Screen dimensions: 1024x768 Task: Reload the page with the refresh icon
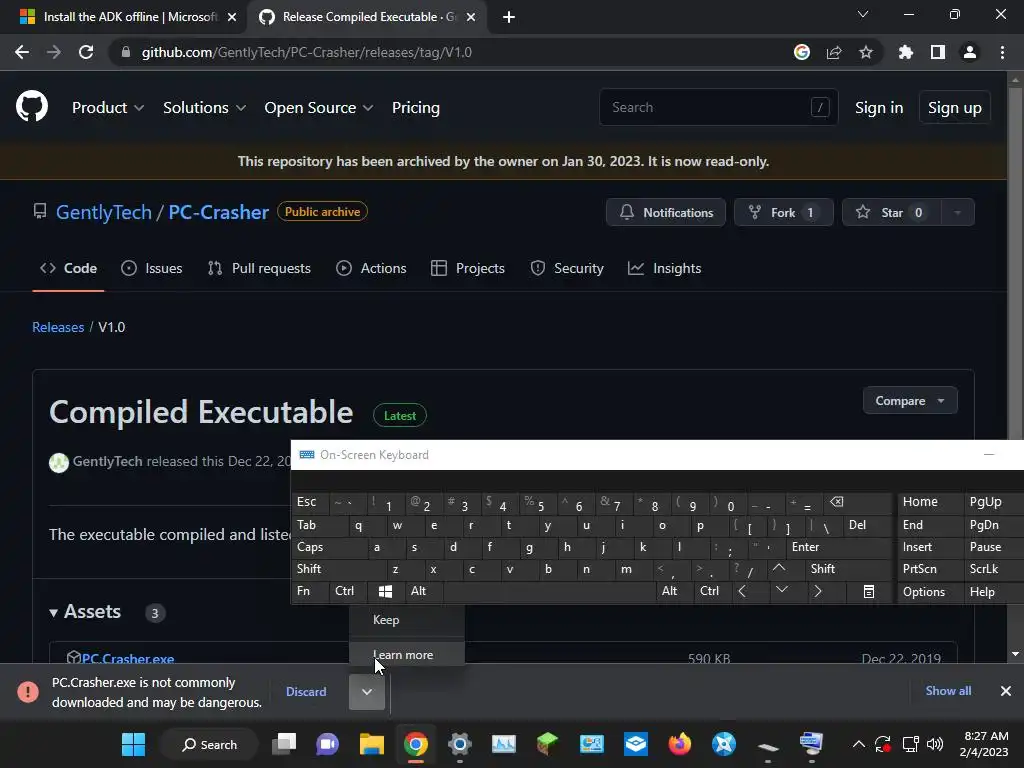[86, 52]
